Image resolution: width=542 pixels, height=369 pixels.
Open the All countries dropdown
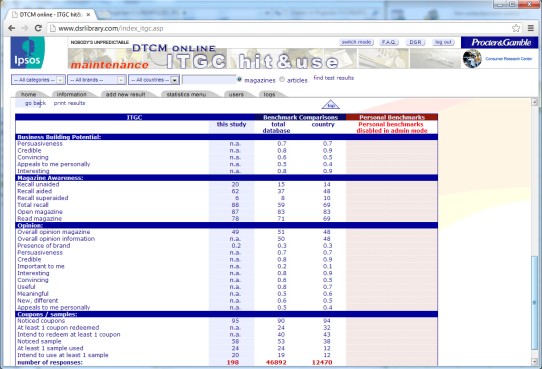pos(154,80)
